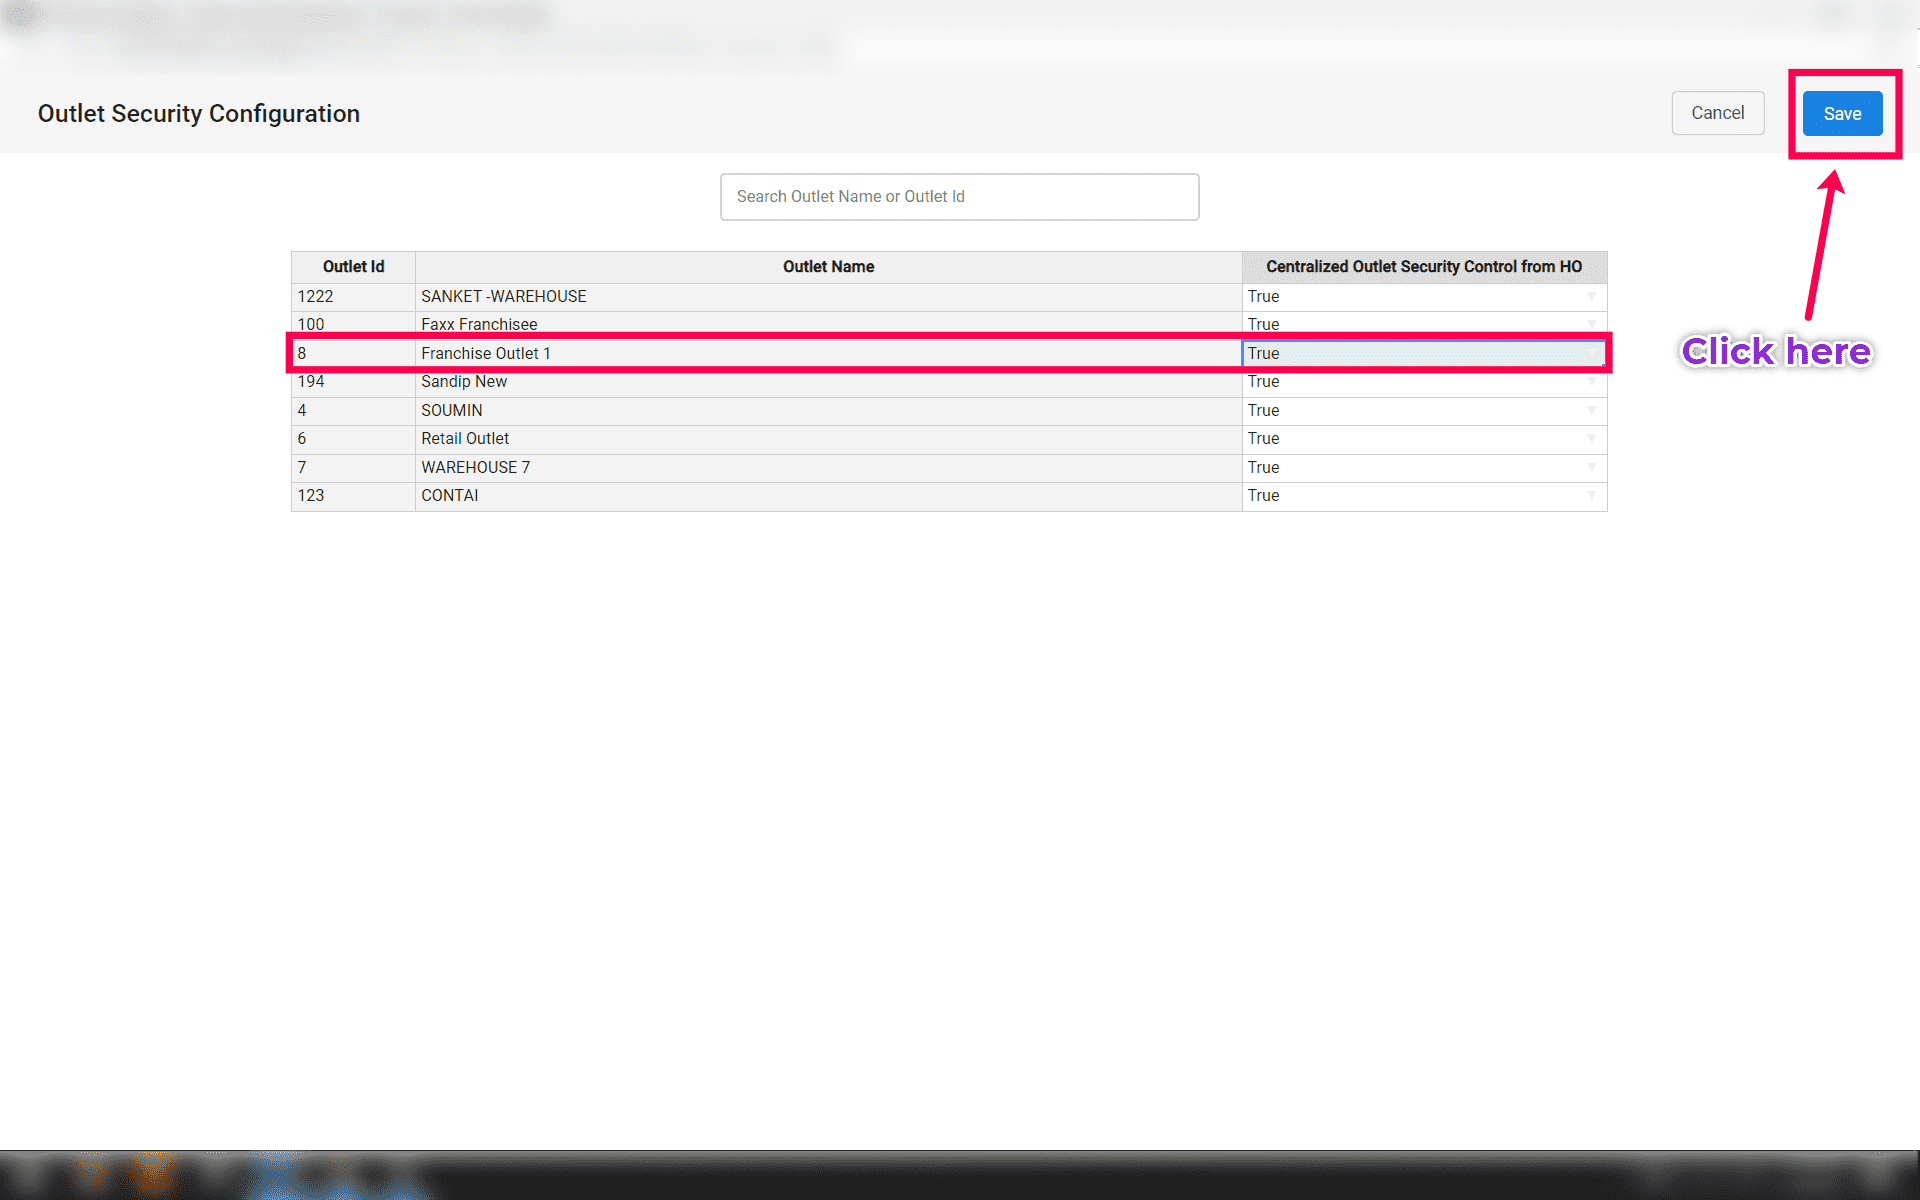The image size is (1920, 1200).
Task: Open the SOUMIN row dropdown arrow
Action: tap(1591, 411)
